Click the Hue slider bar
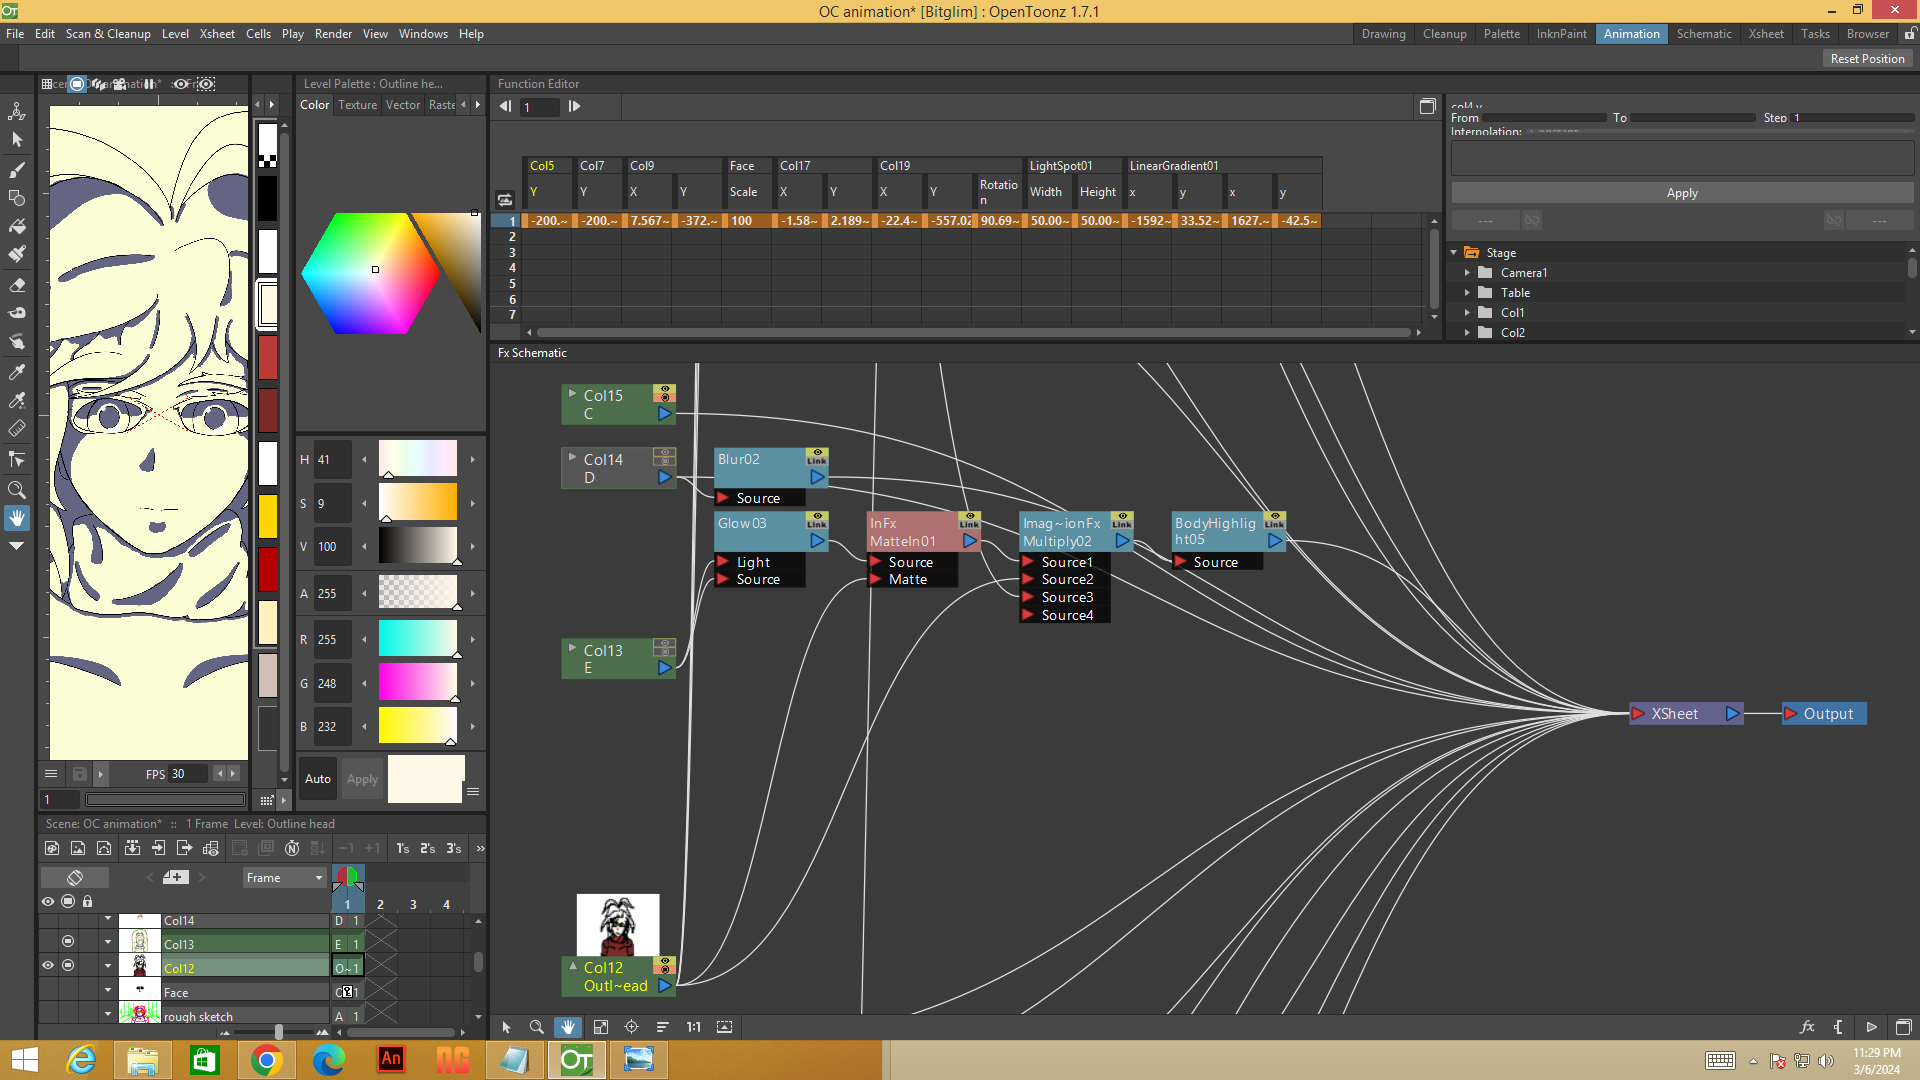The image size is (1920, 1080). (x=417, y=459)
